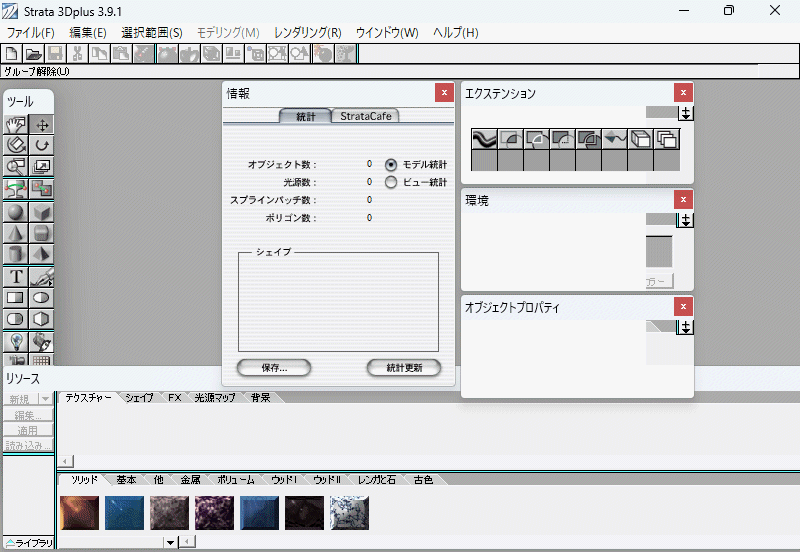Select the curved-arrow Rotate tool
This screenshot has width=800, height=552.
[x=41, y=145]
